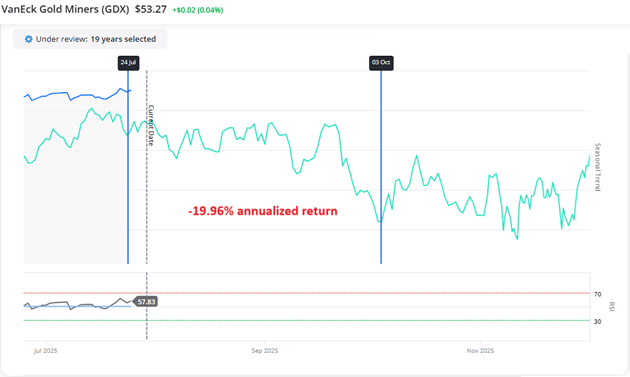
Task: Click the -19.96% annualized return annotation
Action: tap(263, 211)
